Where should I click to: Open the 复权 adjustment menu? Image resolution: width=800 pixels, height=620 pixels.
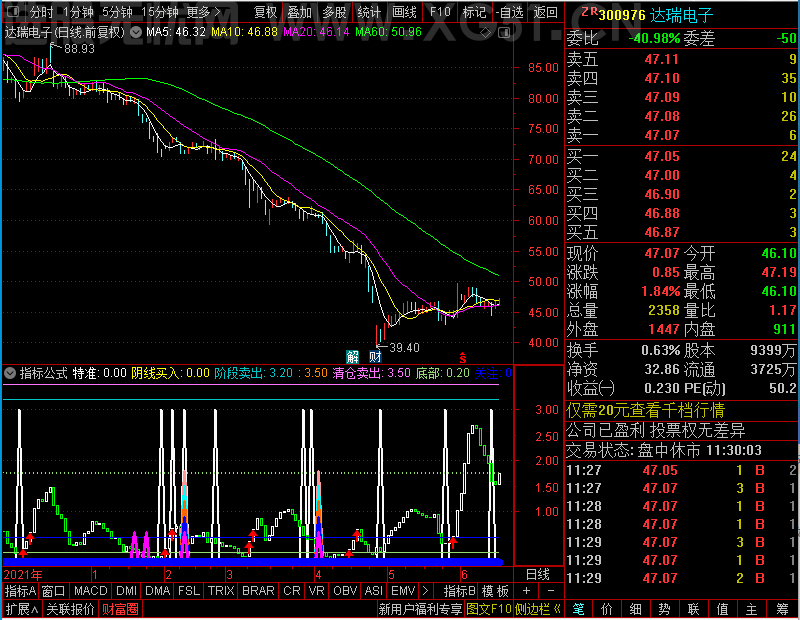tap(265, 11)
